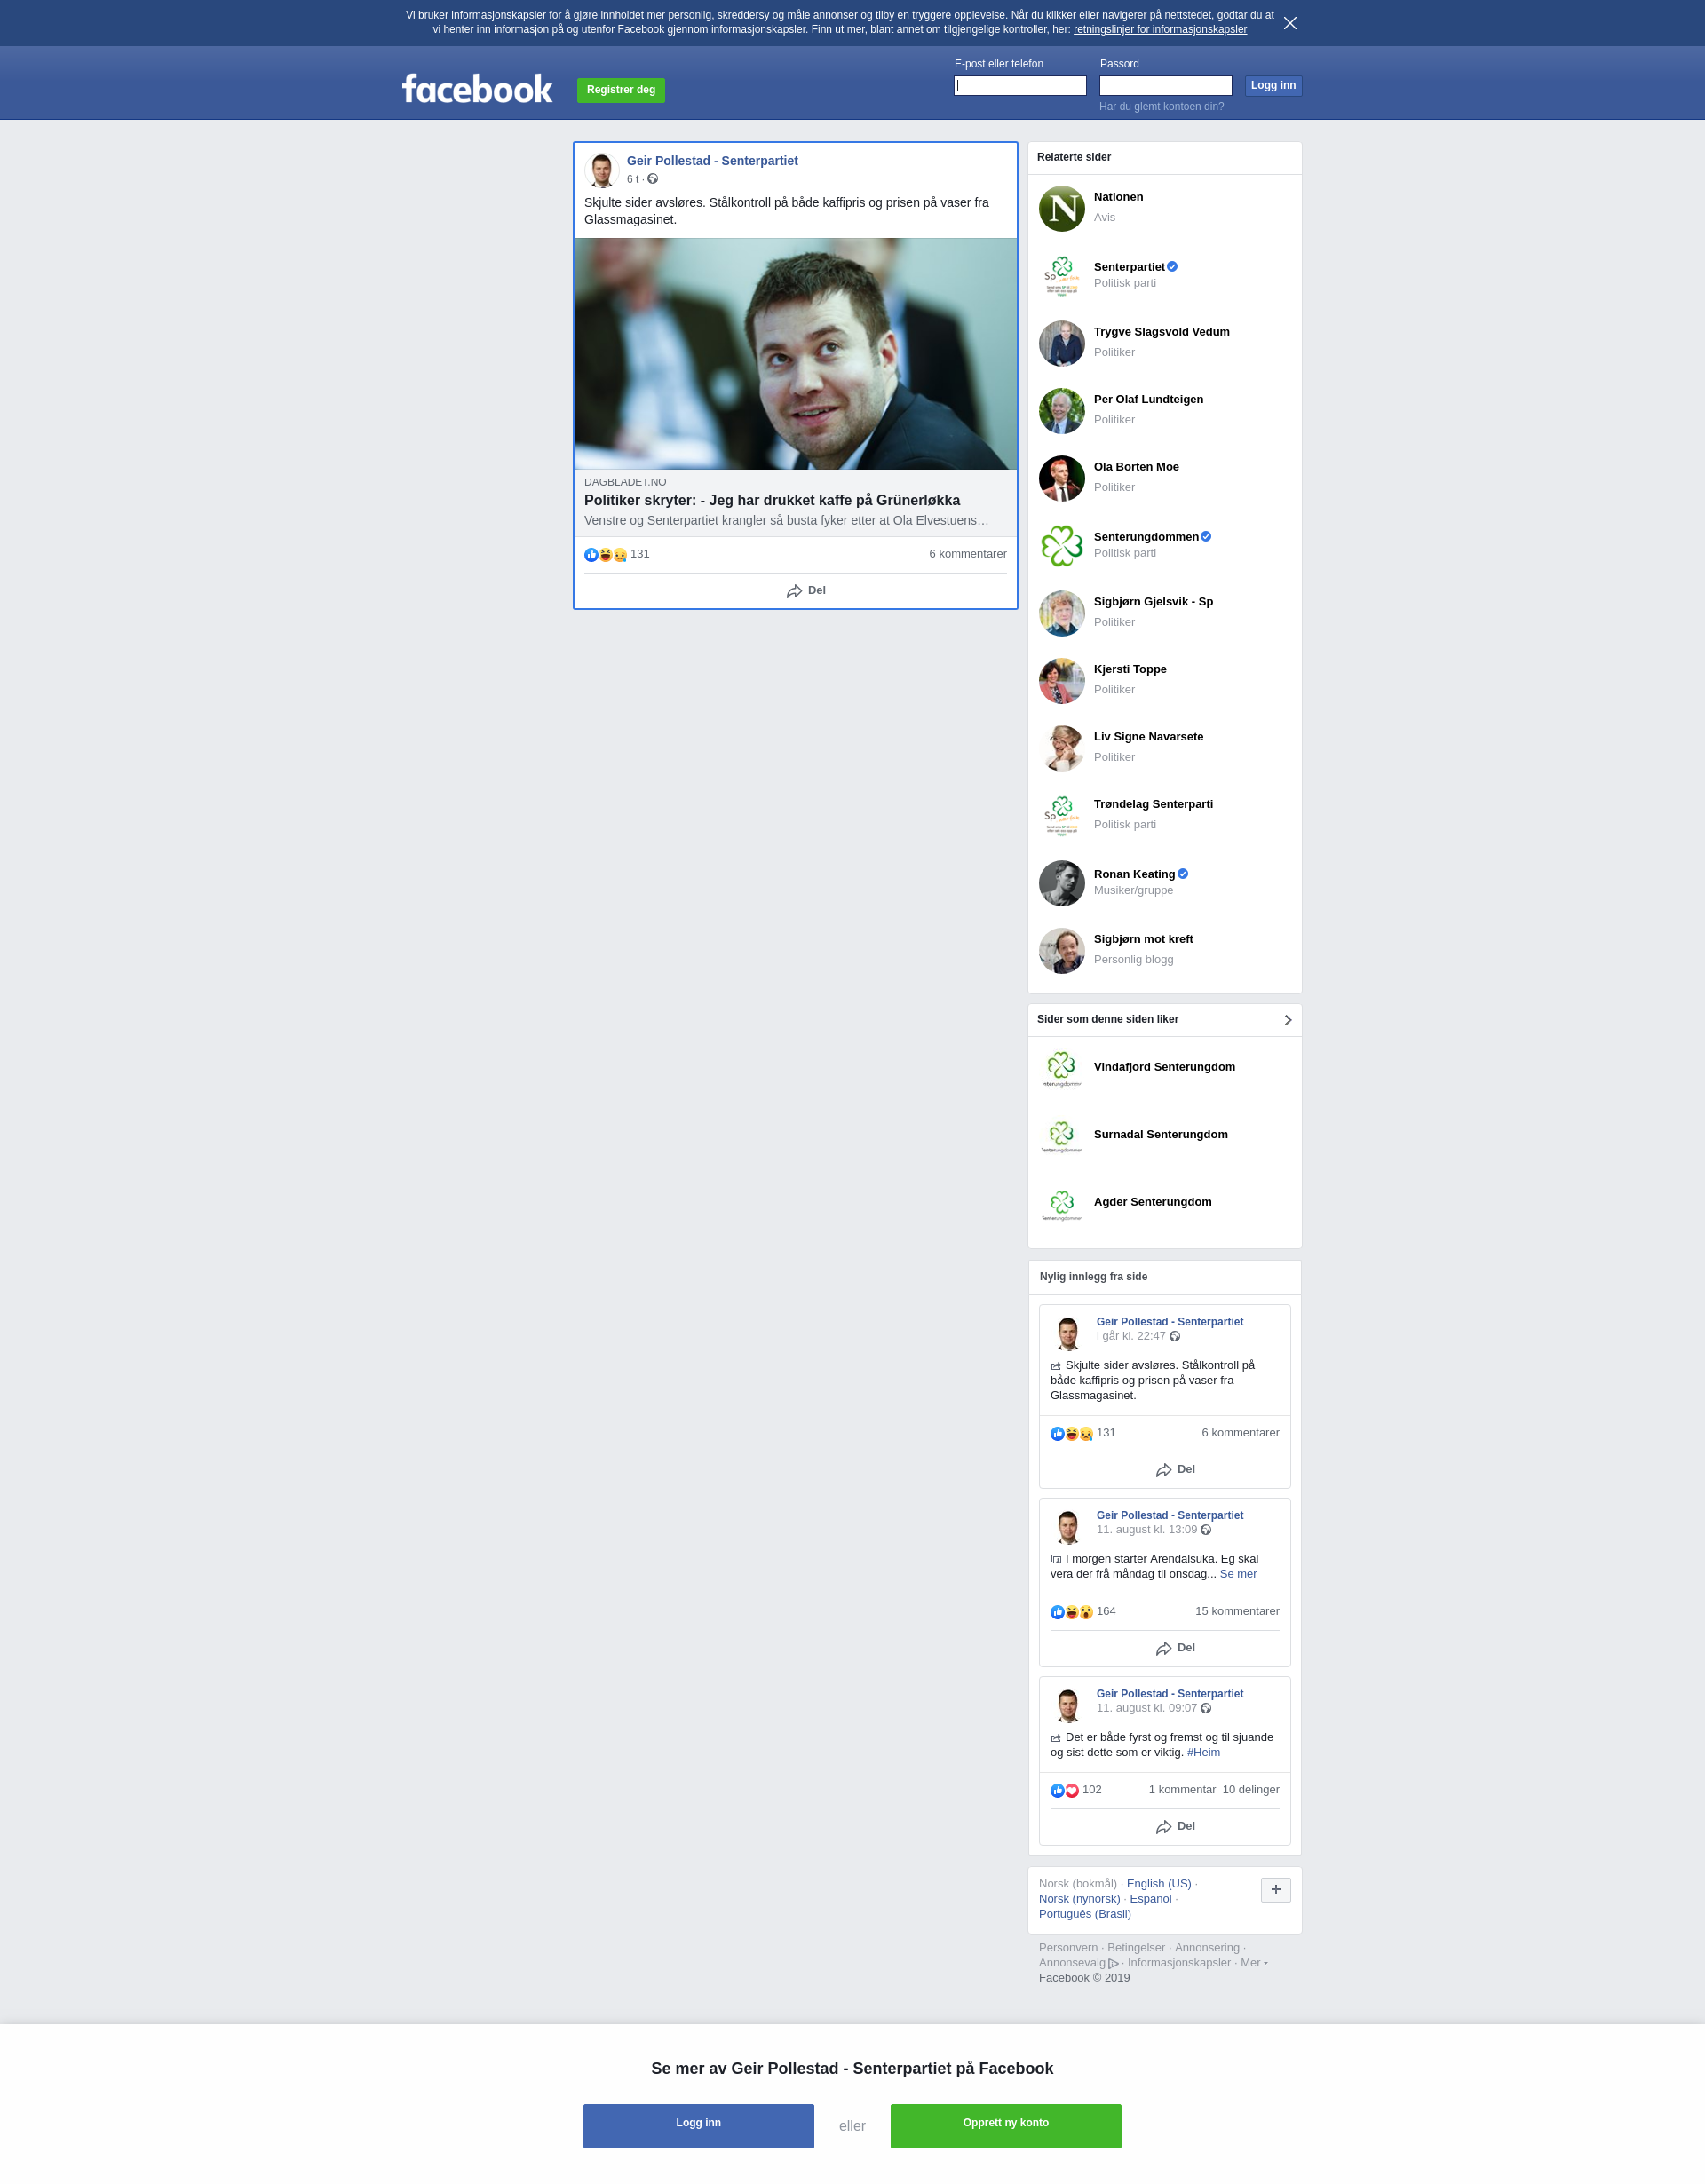This screenshot has height=2184, width=1705.
Task: Expand 'Sider som denne siden liker' arrow
Action: coord(1288,1020)
